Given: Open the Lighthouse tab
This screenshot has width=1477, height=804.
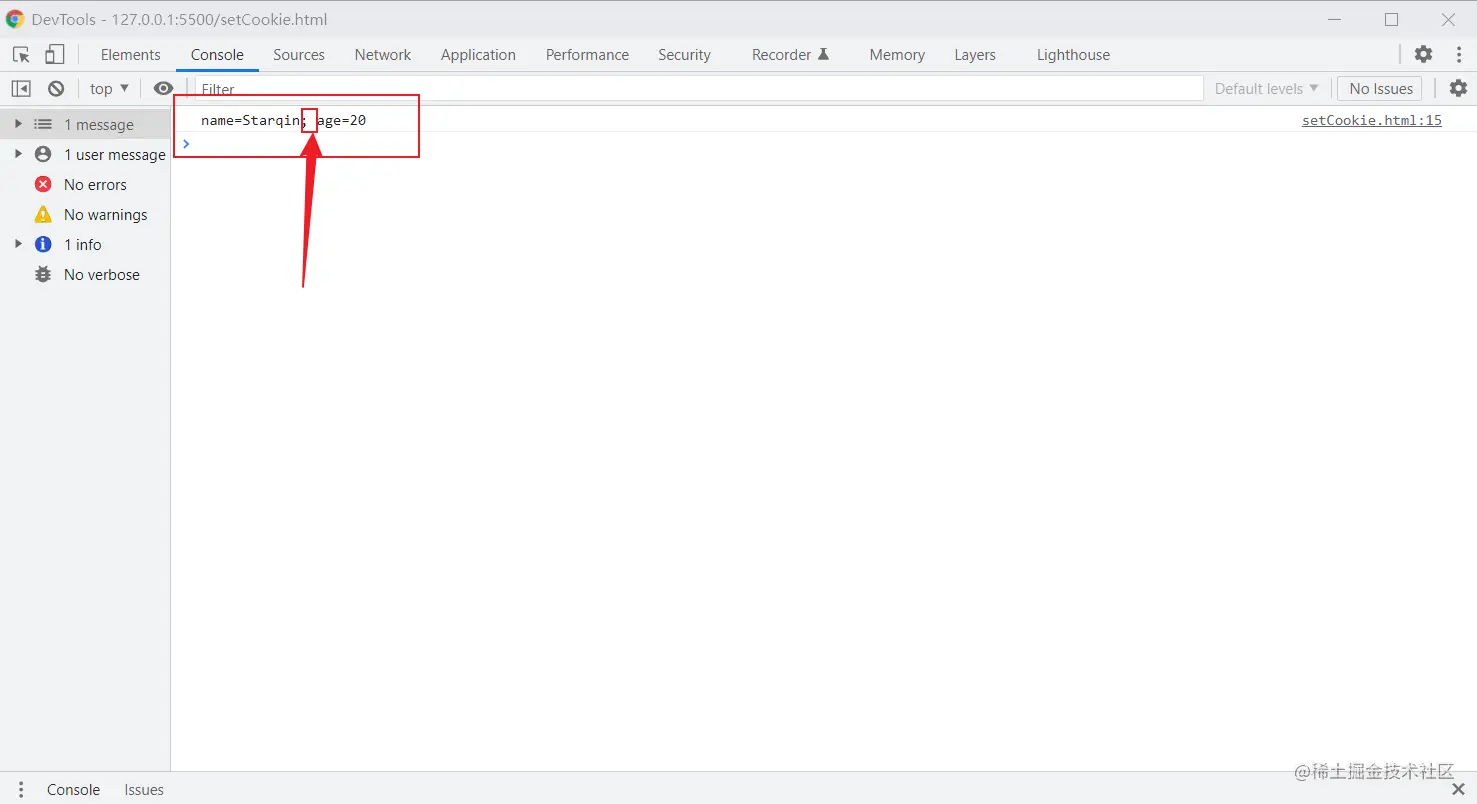Looking at the screenshot, I should [x=1073, y=54].
